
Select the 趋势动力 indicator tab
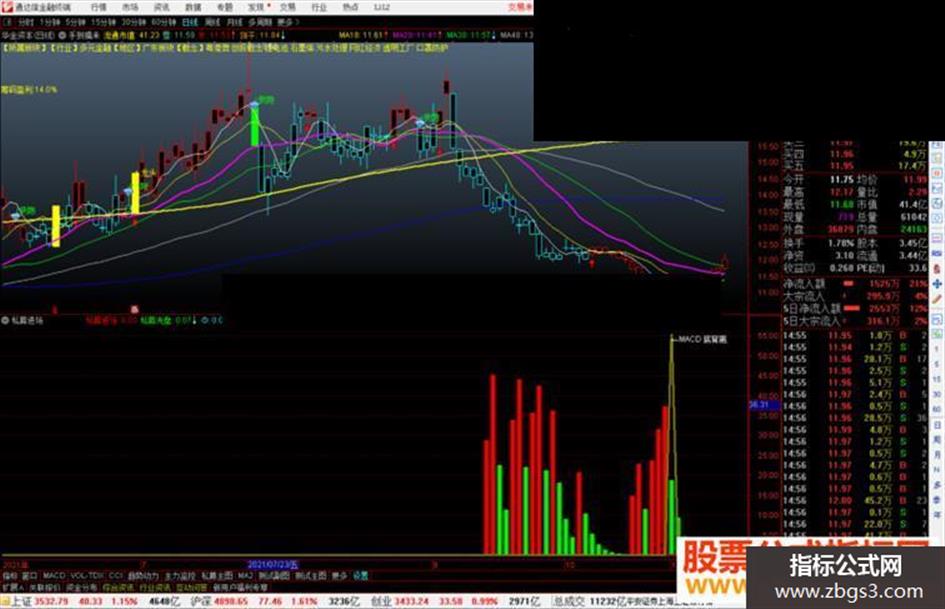[x=143, y=576]
